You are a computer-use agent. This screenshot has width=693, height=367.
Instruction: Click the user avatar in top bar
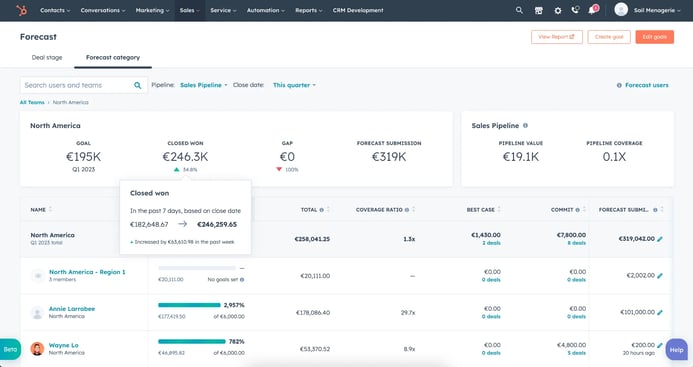tap(621, 10)
